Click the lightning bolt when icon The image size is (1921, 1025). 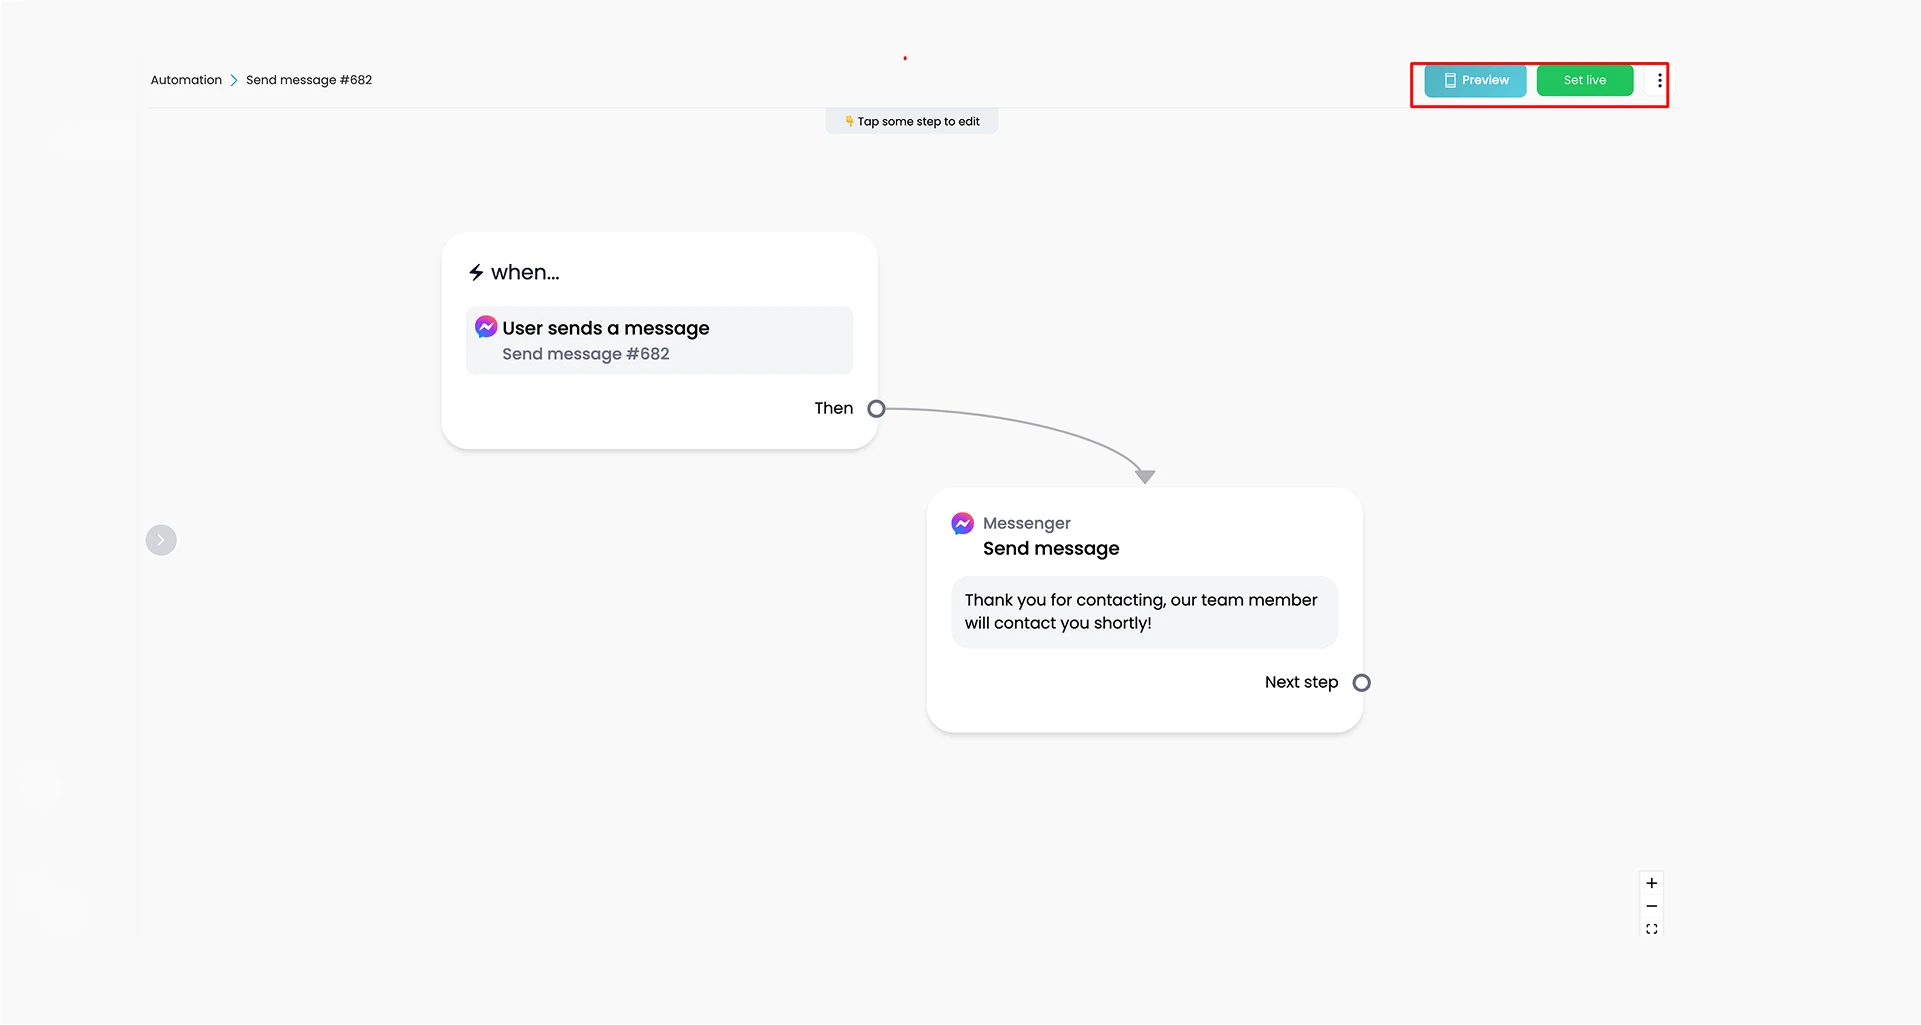point(476,272)
